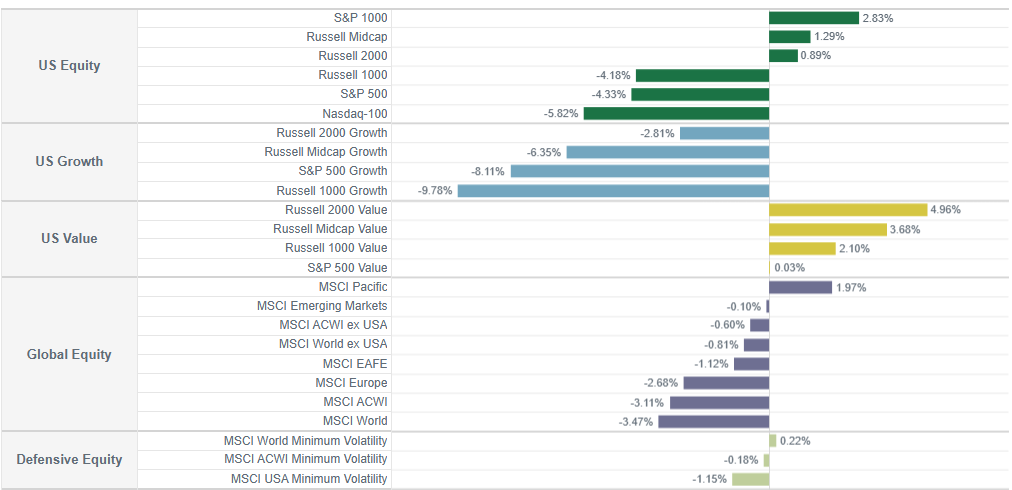The image size is (1012, 490).
Task: Select the MSCI Europe bar
Action: [726, 383]
